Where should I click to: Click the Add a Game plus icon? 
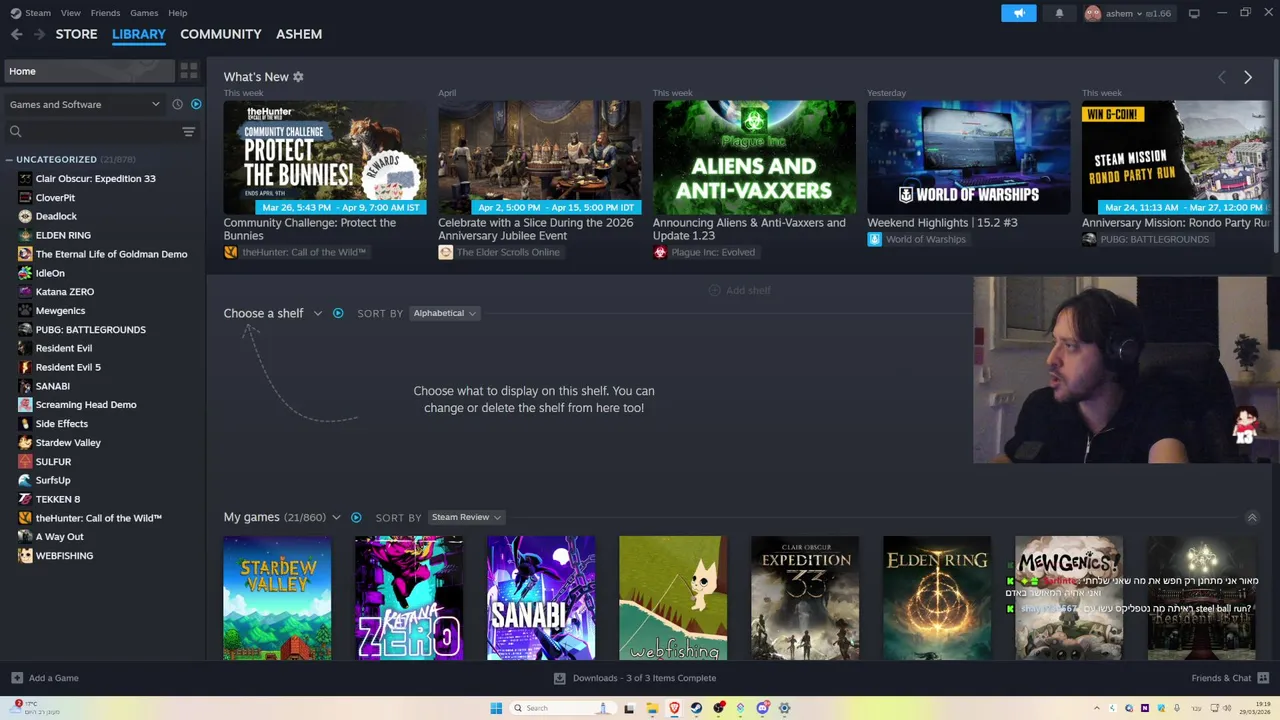(x=17, y=678)
